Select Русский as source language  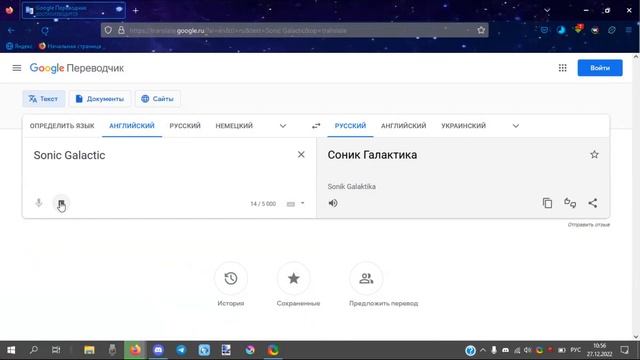pyautogui.click(x=185, y=126)
